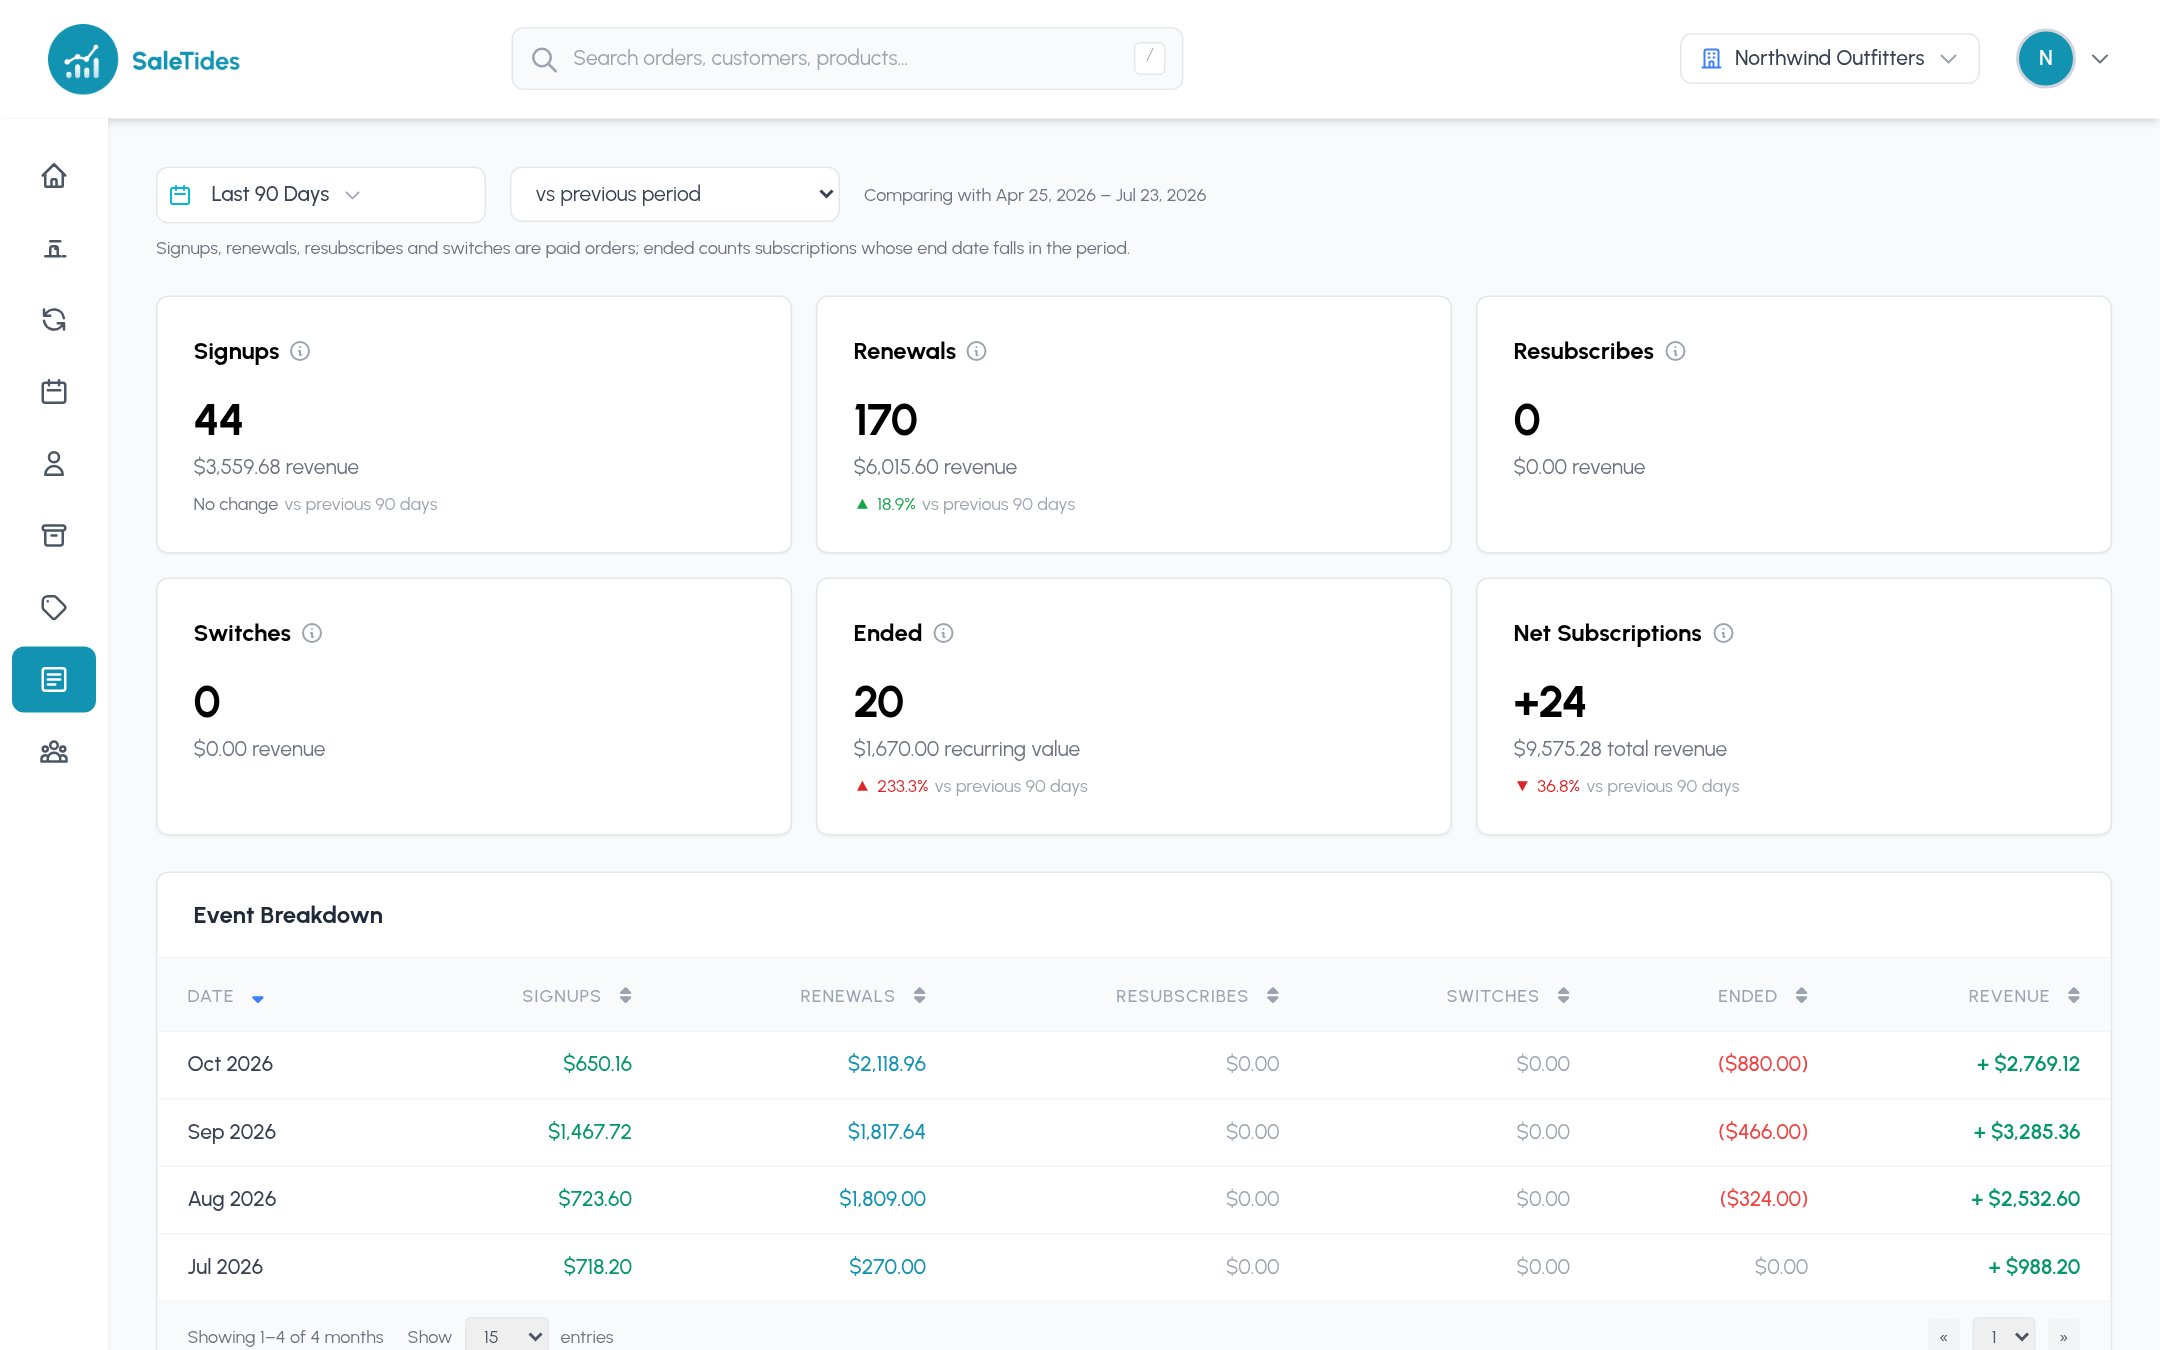Open the customers person sidebar icon

click(54, 464)
